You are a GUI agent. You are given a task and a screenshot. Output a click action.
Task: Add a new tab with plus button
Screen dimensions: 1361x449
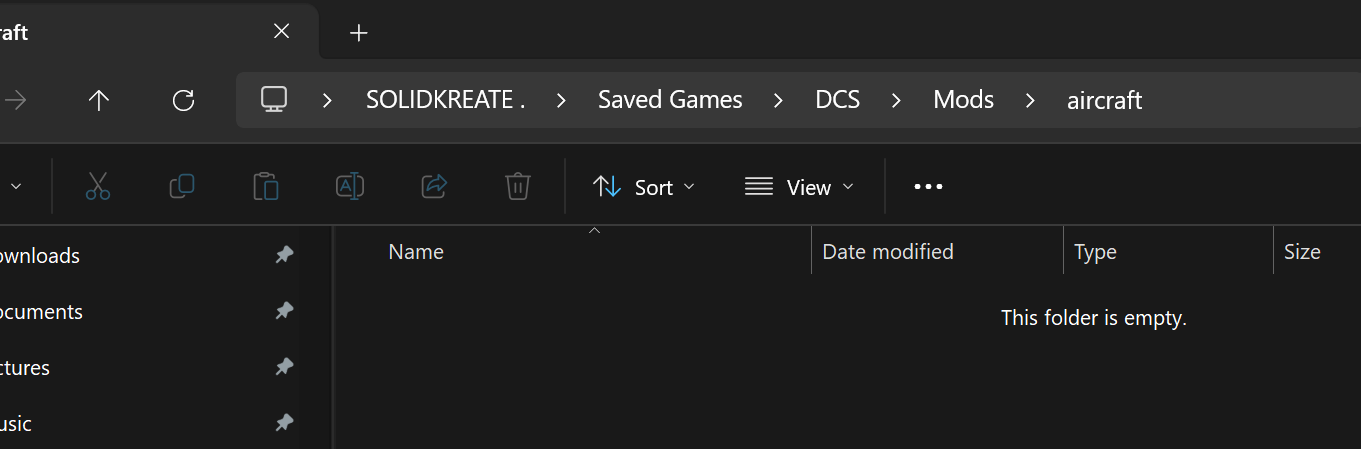(x=359, y=33)
